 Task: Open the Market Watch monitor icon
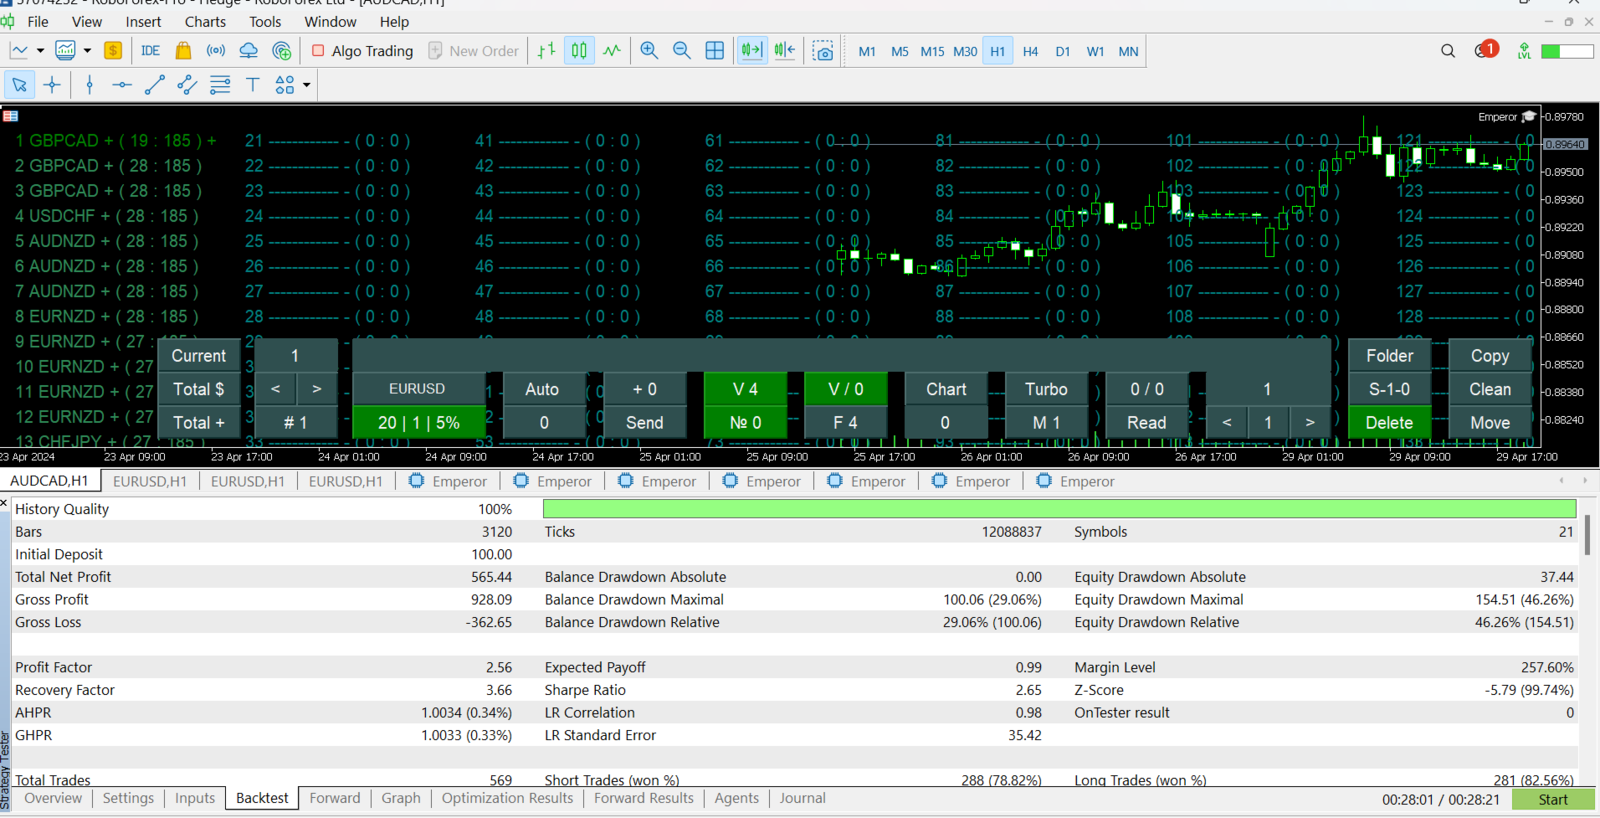[65, 51]
